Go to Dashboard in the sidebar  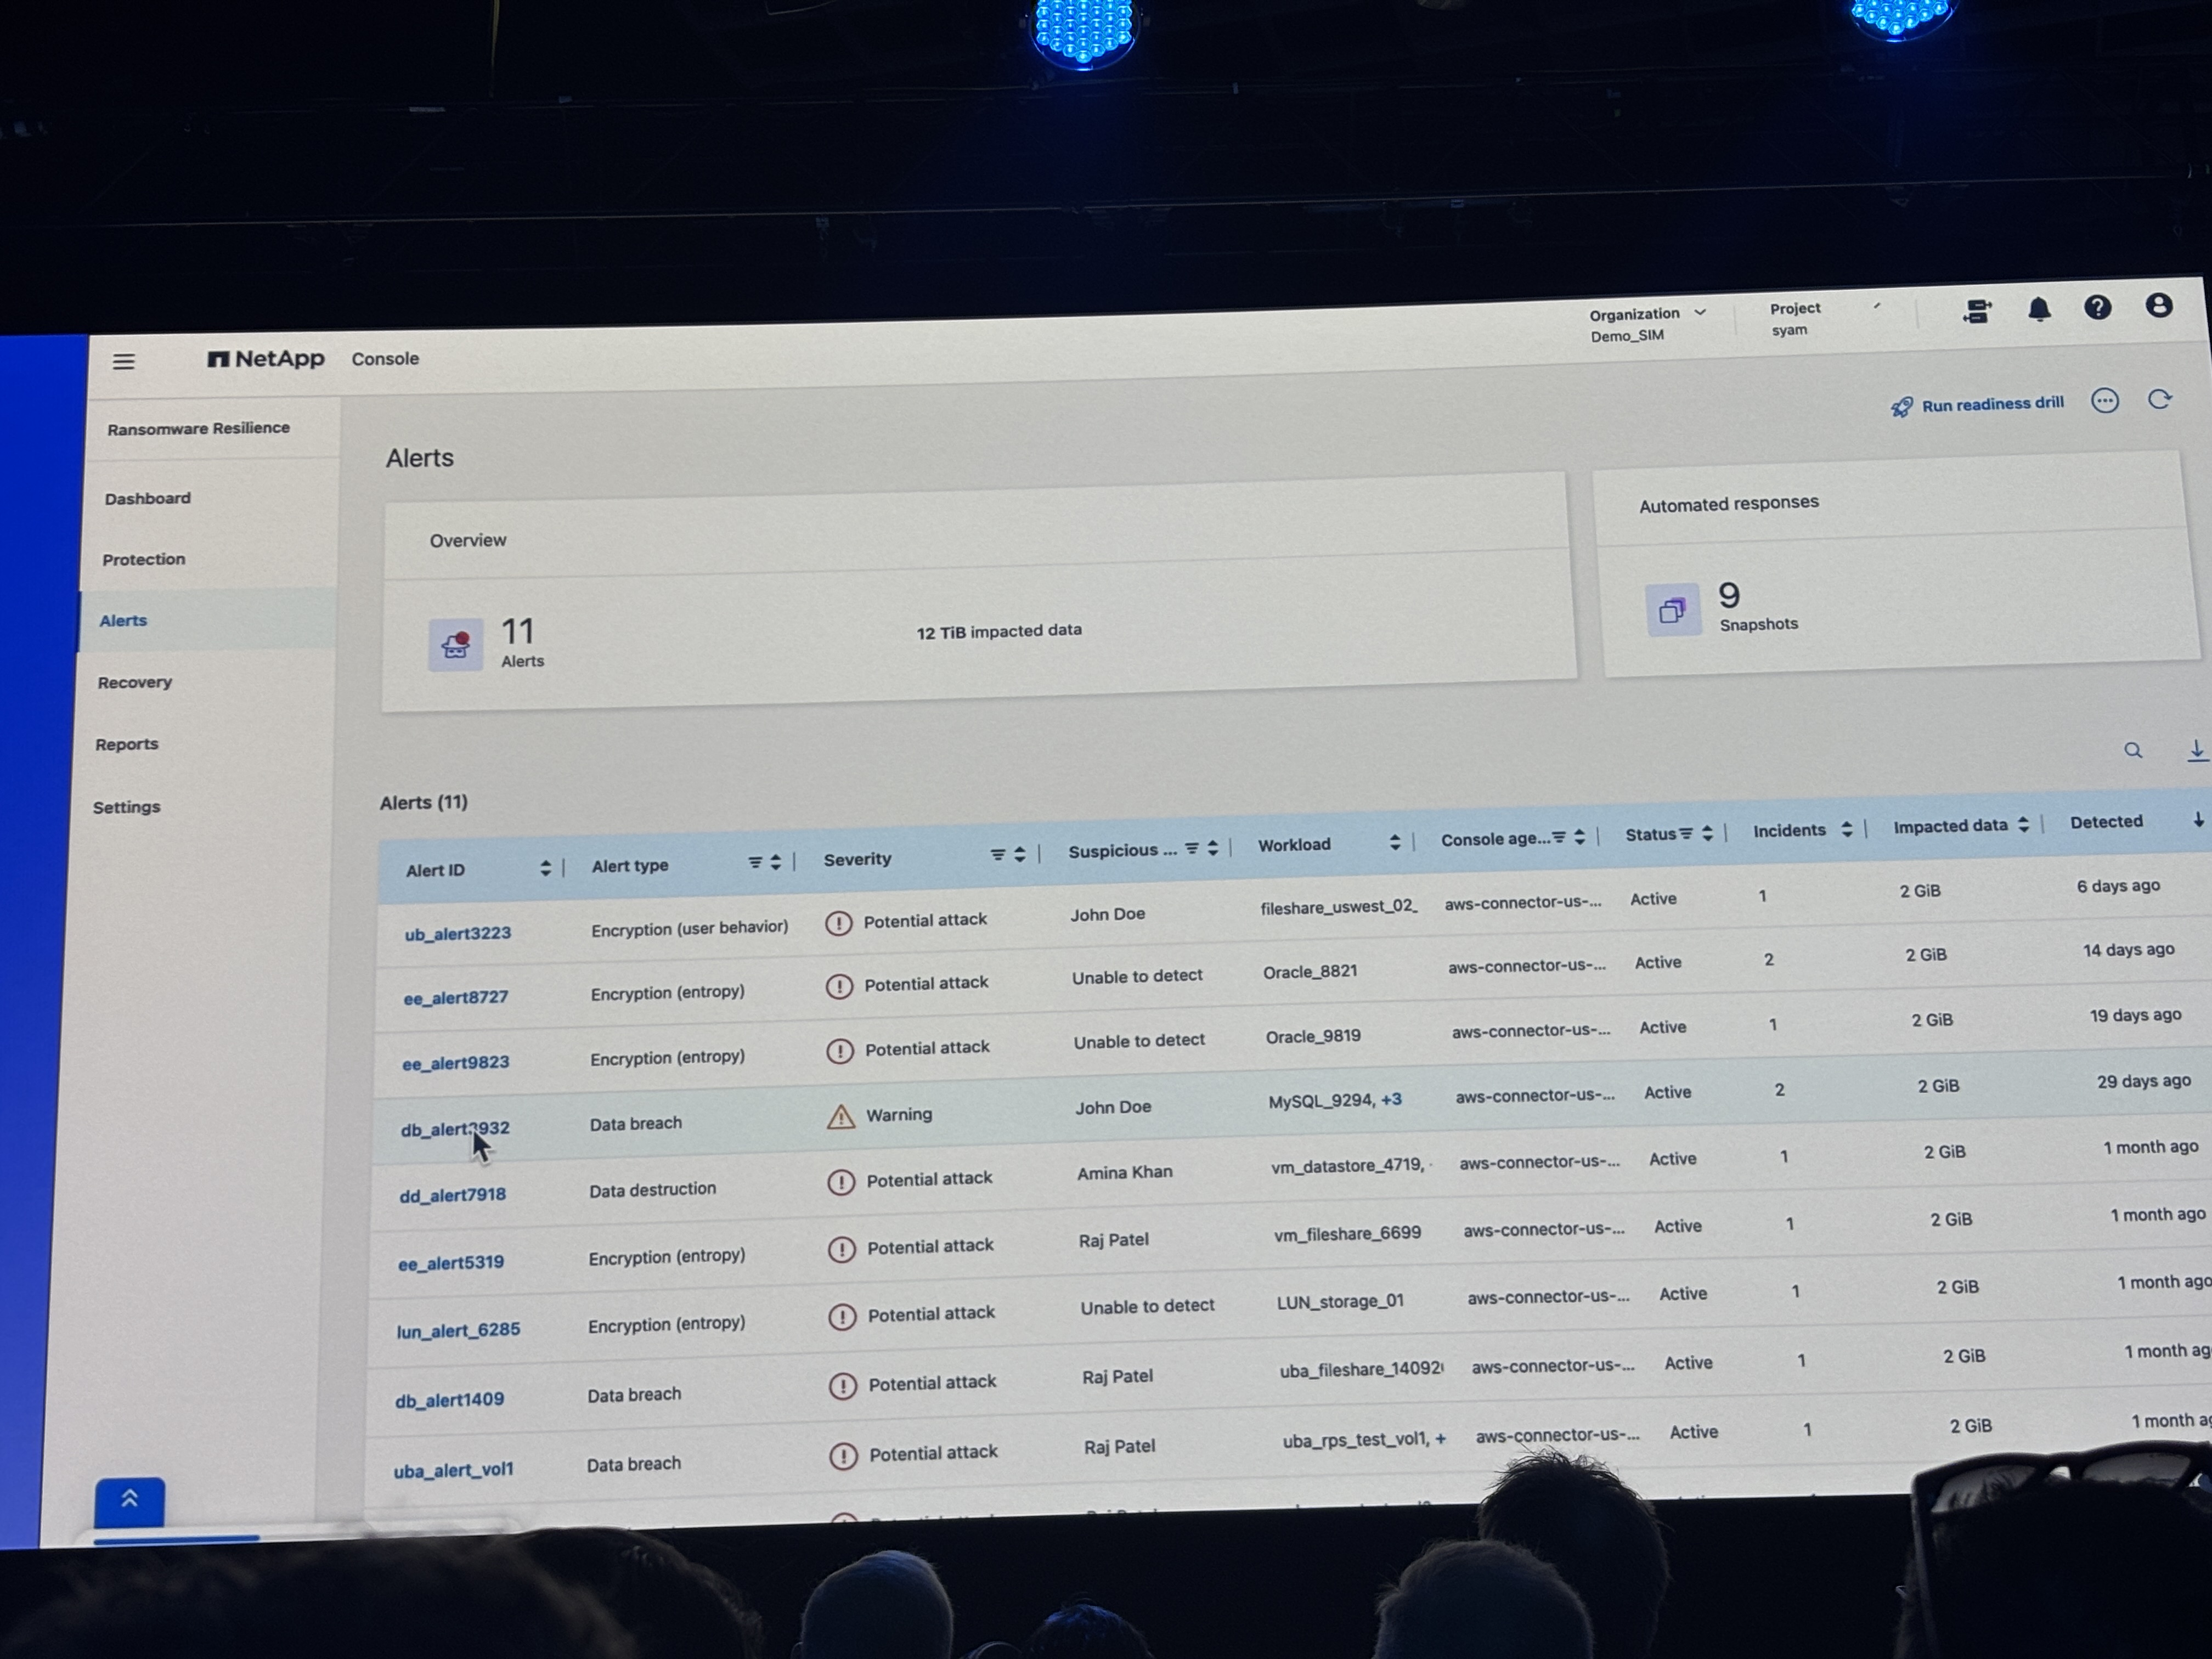click(x=148, y=498)
